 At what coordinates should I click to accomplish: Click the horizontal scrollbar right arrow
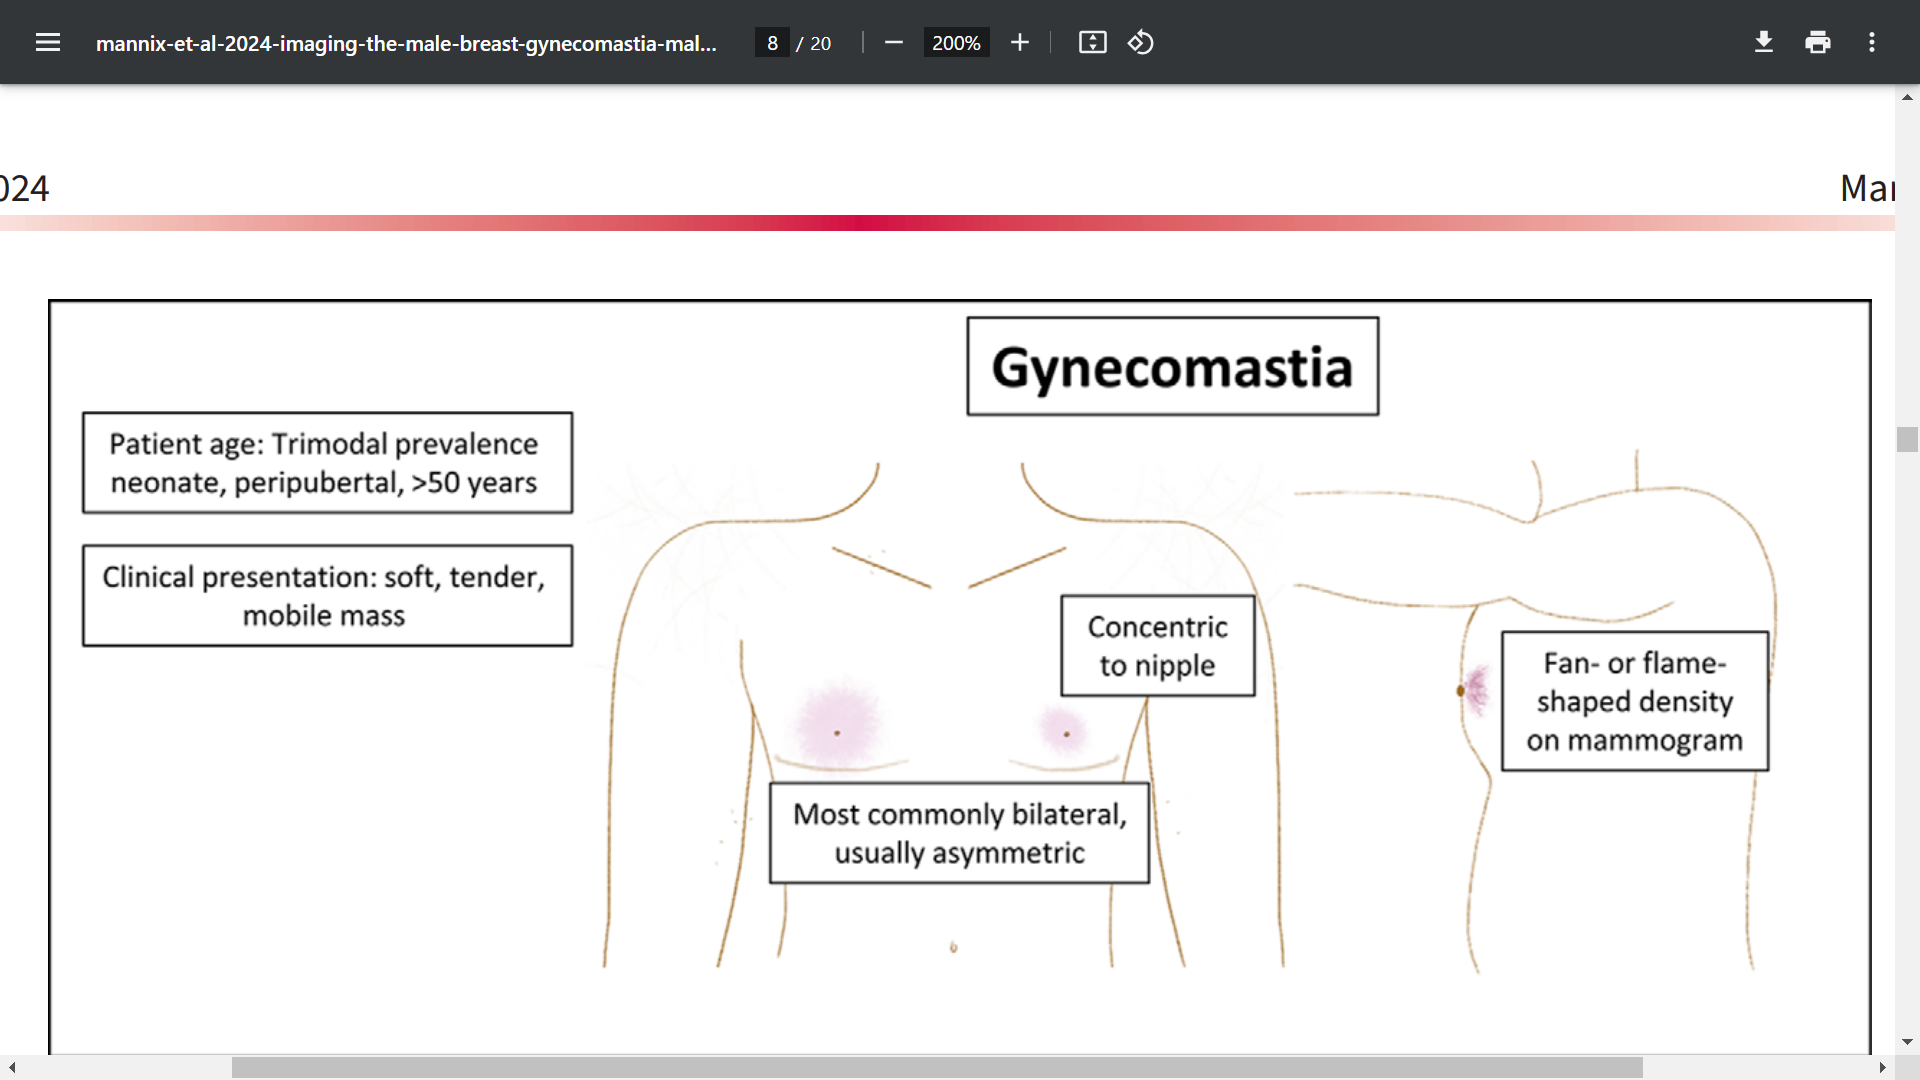pos(1882,1067)
